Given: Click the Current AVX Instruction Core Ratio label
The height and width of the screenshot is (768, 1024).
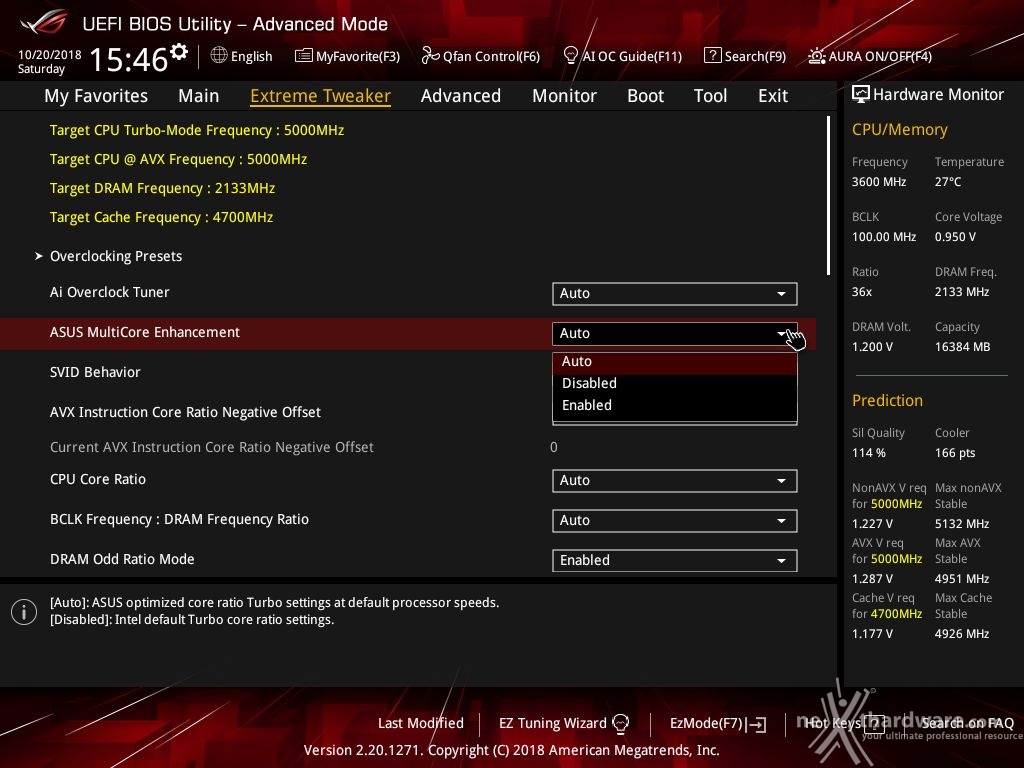Looking at the screenshot, I should (x=212, y=447).
